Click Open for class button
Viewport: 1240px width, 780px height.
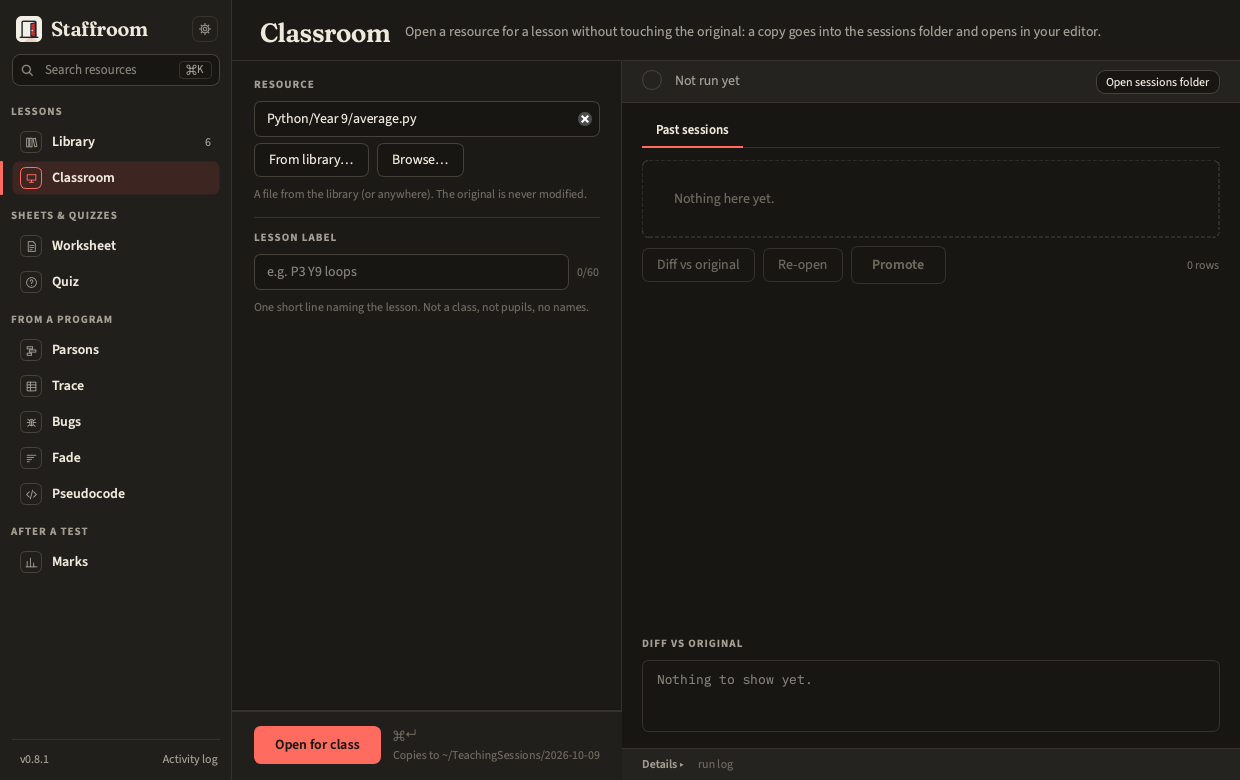tap(317, 745)
